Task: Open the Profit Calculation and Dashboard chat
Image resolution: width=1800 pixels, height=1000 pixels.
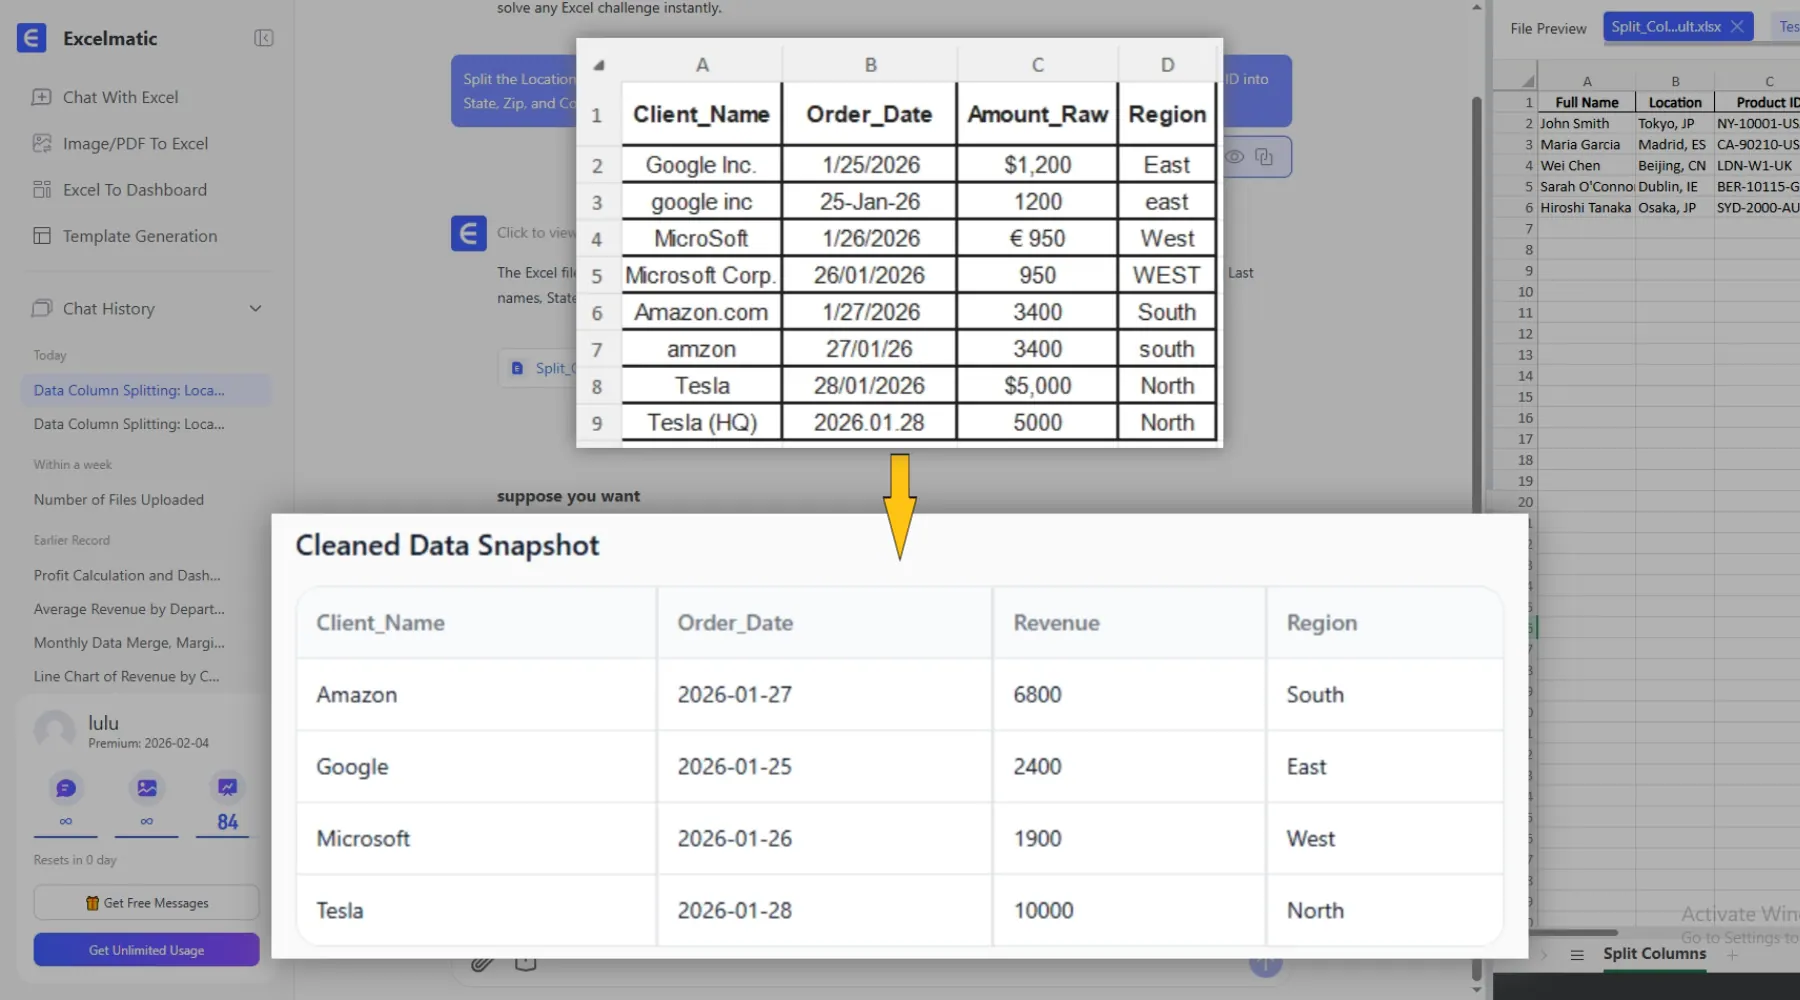Action: 127,575
